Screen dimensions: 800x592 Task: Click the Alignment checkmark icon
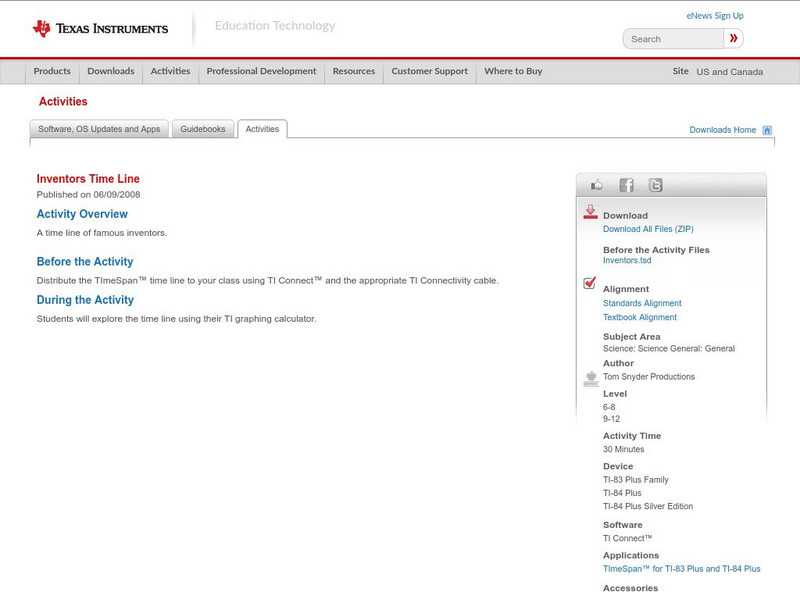590,284
